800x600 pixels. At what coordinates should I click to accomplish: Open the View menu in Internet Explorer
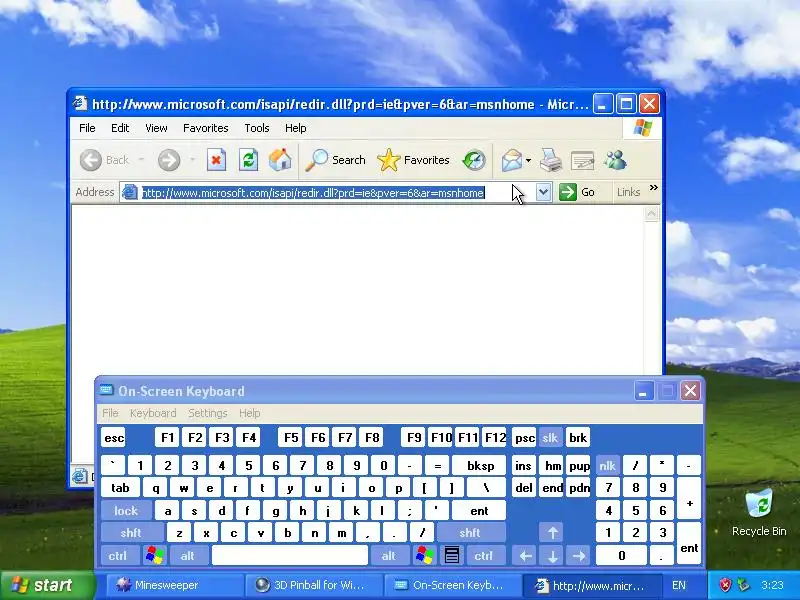(x=156, y=128)
